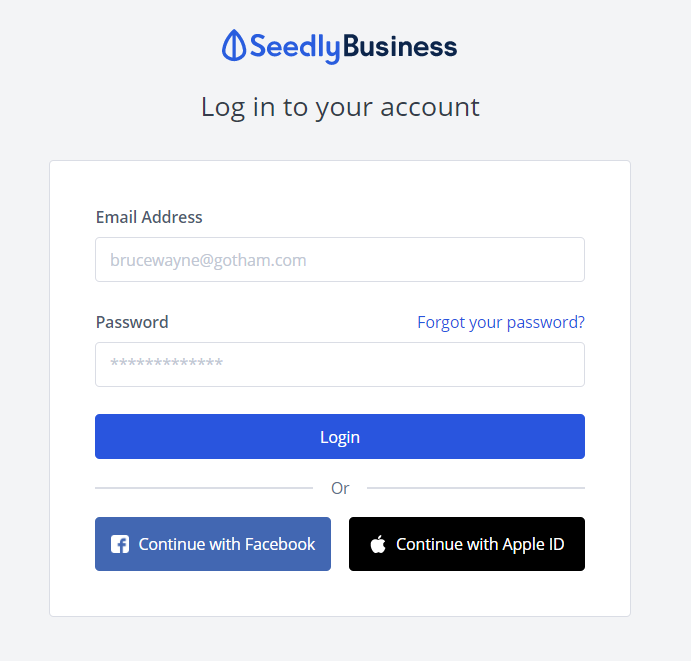
Task: Open the Forgot your password link
Action: coord(501,322)
